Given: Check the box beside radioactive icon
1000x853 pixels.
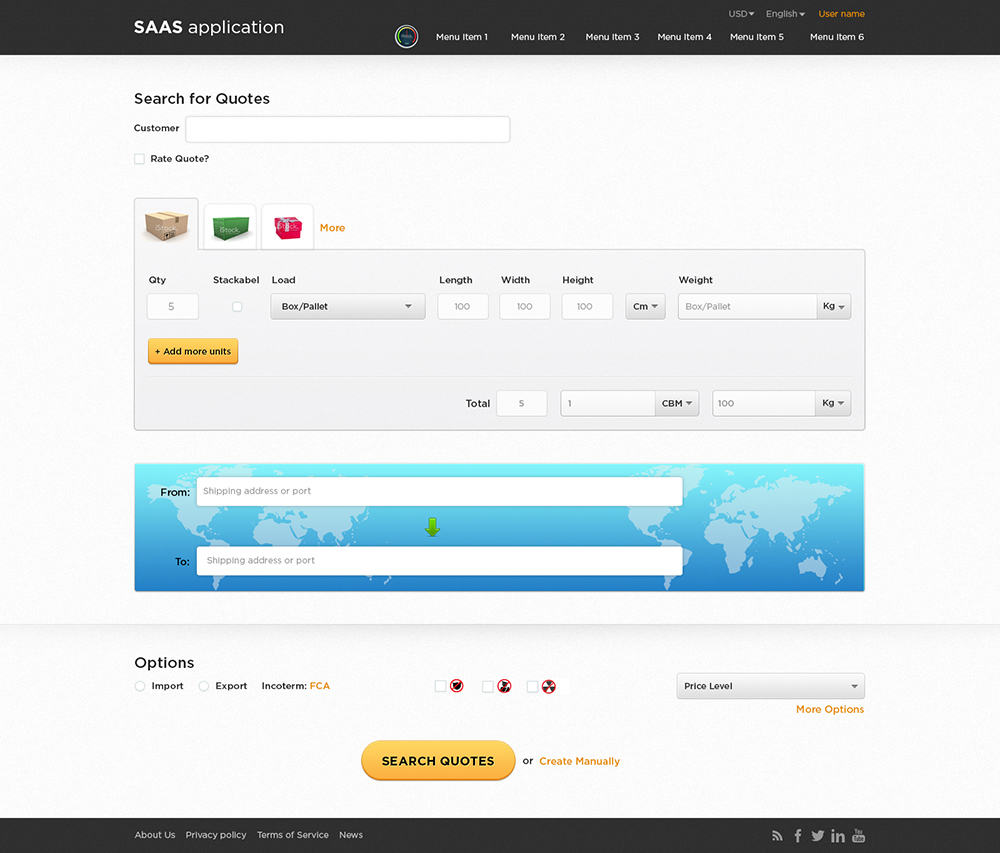Looking at the screenshot, I should [x=533, y=686].
